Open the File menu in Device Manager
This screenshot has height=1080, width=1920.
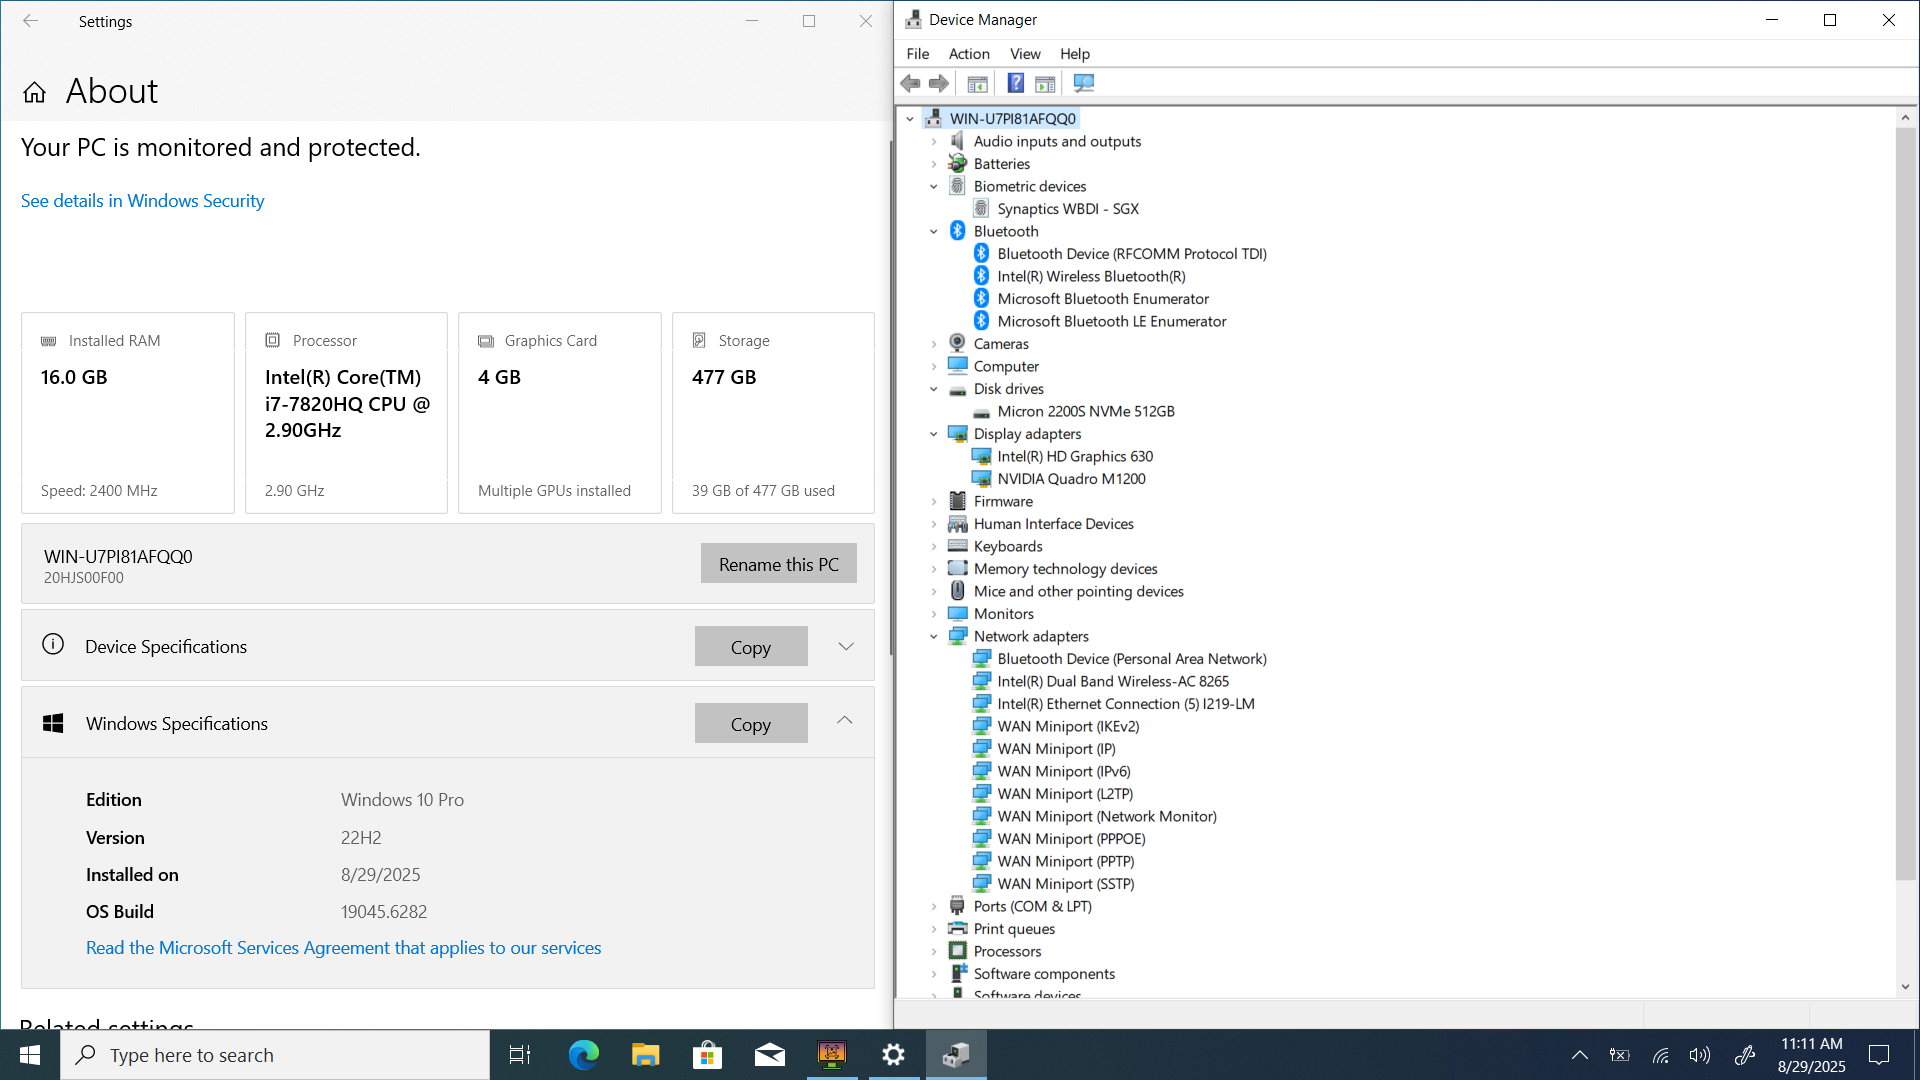[x=918, y=54]
